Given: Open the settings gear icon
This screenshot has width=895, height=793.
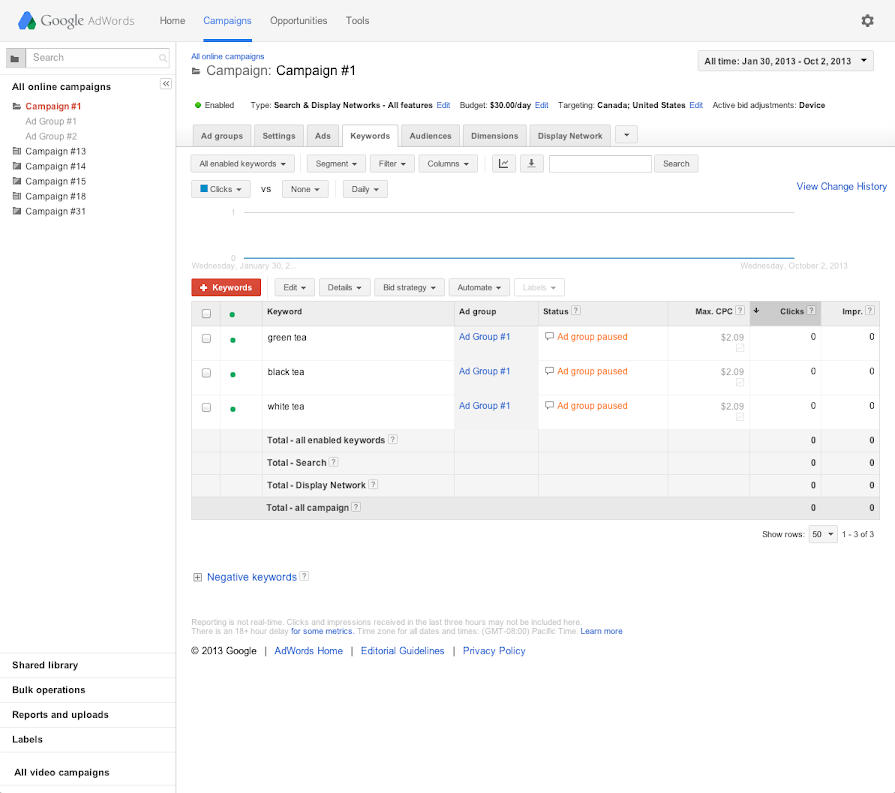Looking at the screenshot, I should pos(867,20).
